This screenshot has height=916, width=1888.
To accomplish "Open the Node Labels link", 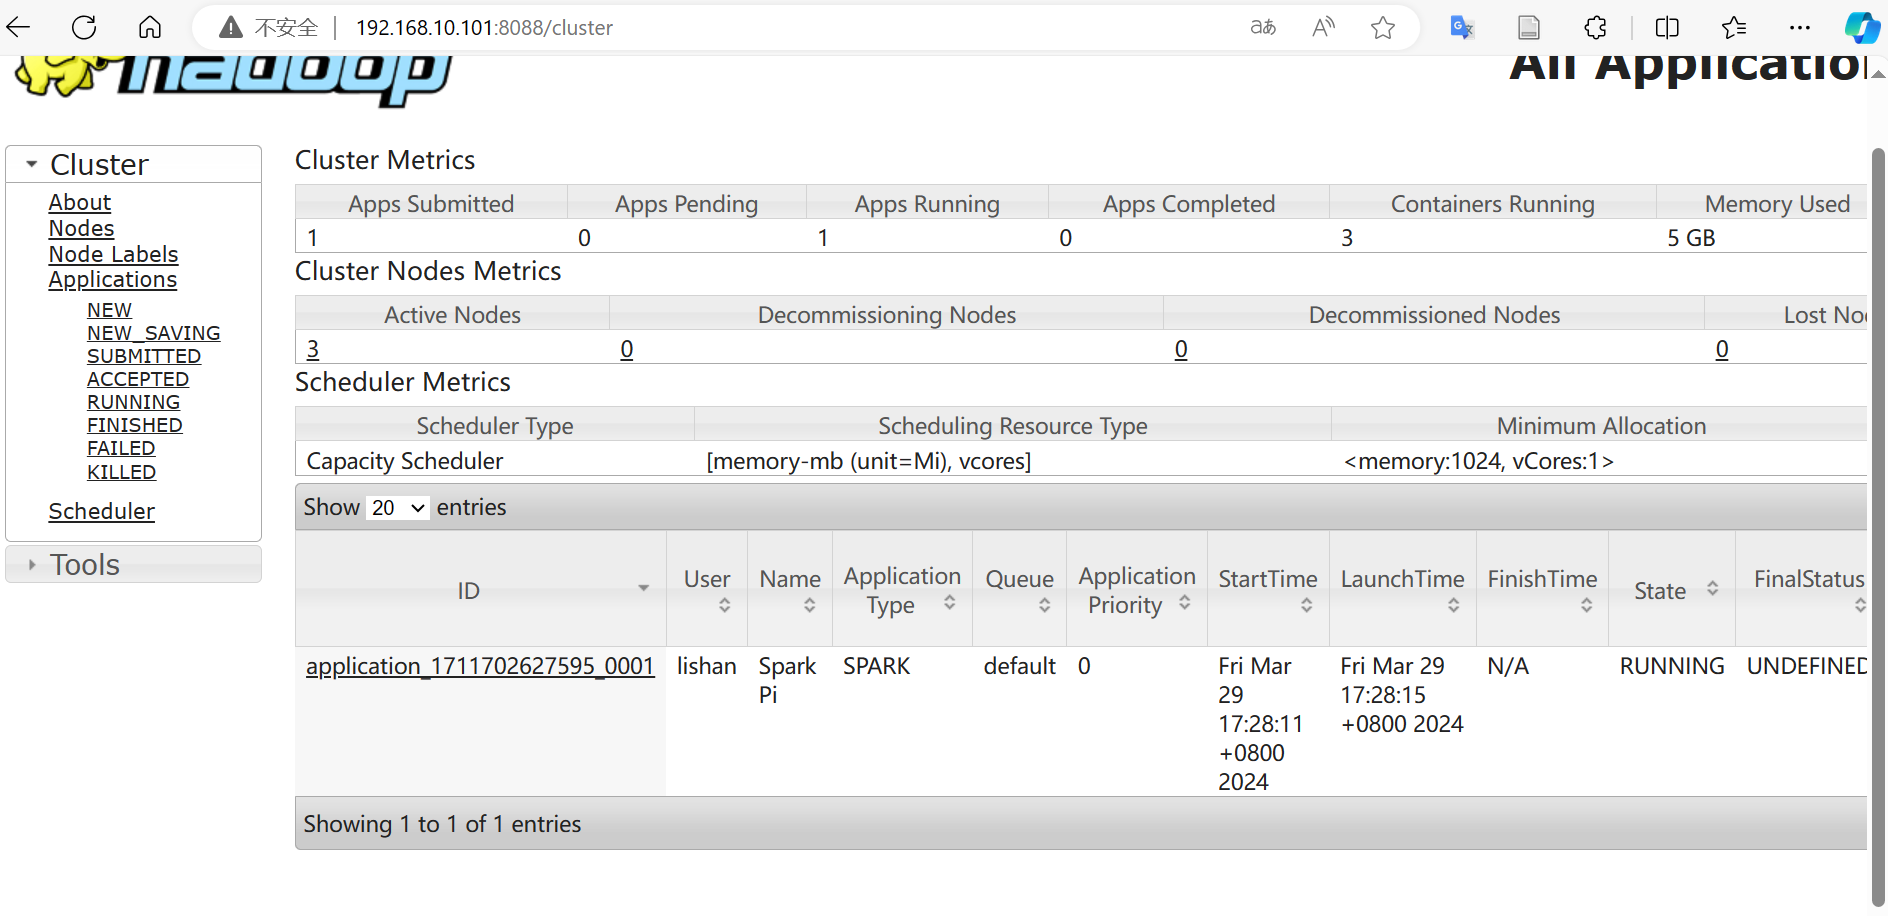I will [113, 254].
